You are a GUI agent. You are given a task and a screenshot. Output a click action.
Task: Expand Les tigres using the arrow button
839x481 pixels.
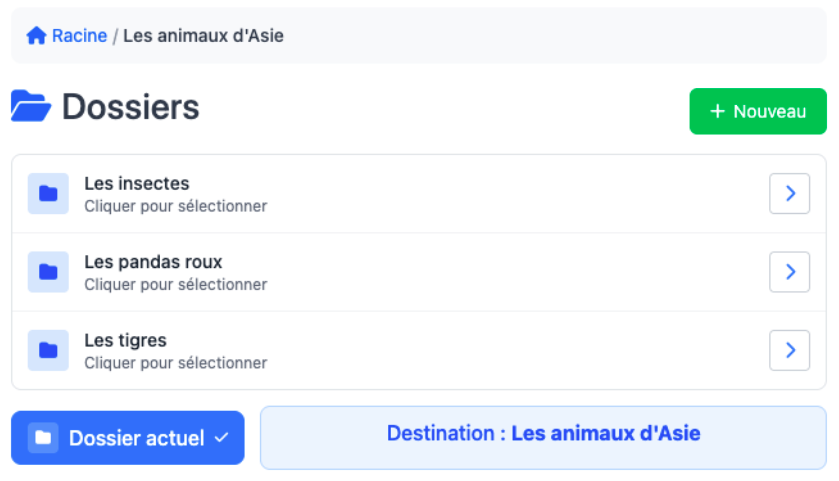click(x=789, y=350)
